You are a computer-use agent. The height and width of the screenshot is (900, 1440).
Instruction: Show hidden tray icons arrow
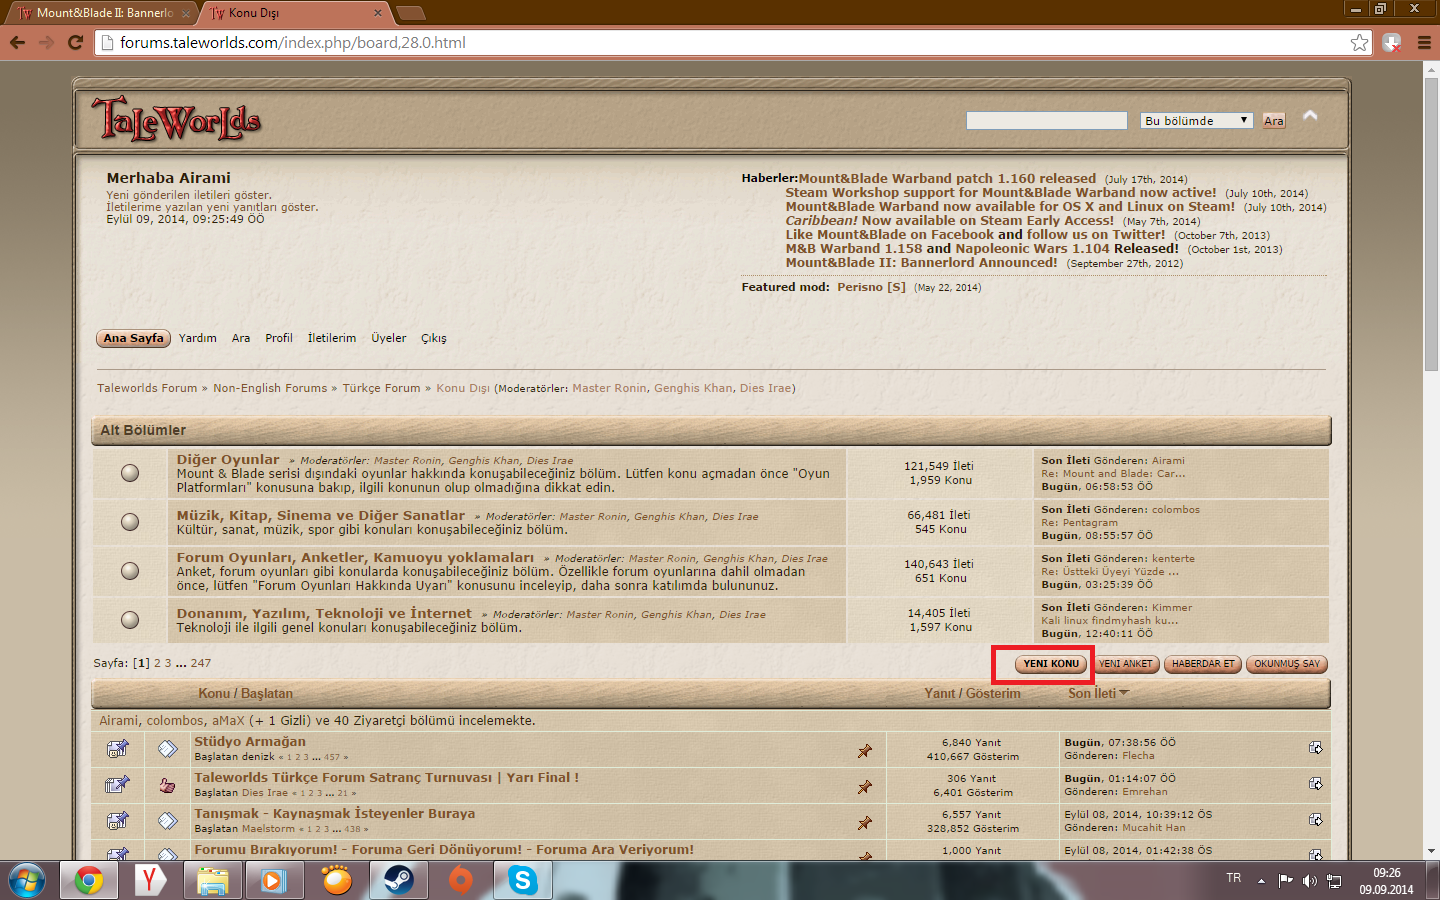coord(1262,881)
